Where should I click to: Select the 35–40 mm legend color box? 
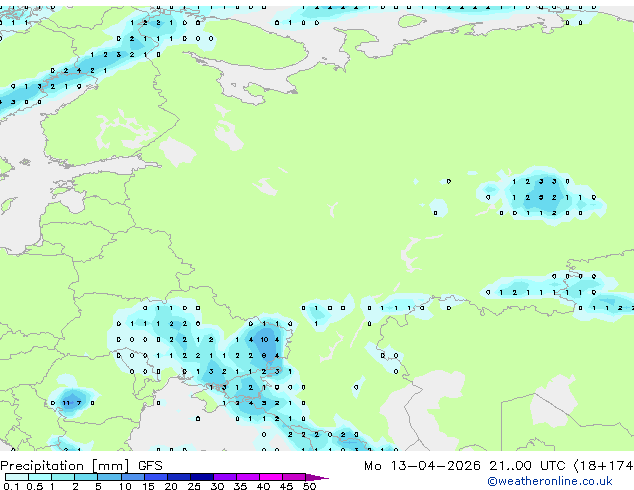(247, 477)
